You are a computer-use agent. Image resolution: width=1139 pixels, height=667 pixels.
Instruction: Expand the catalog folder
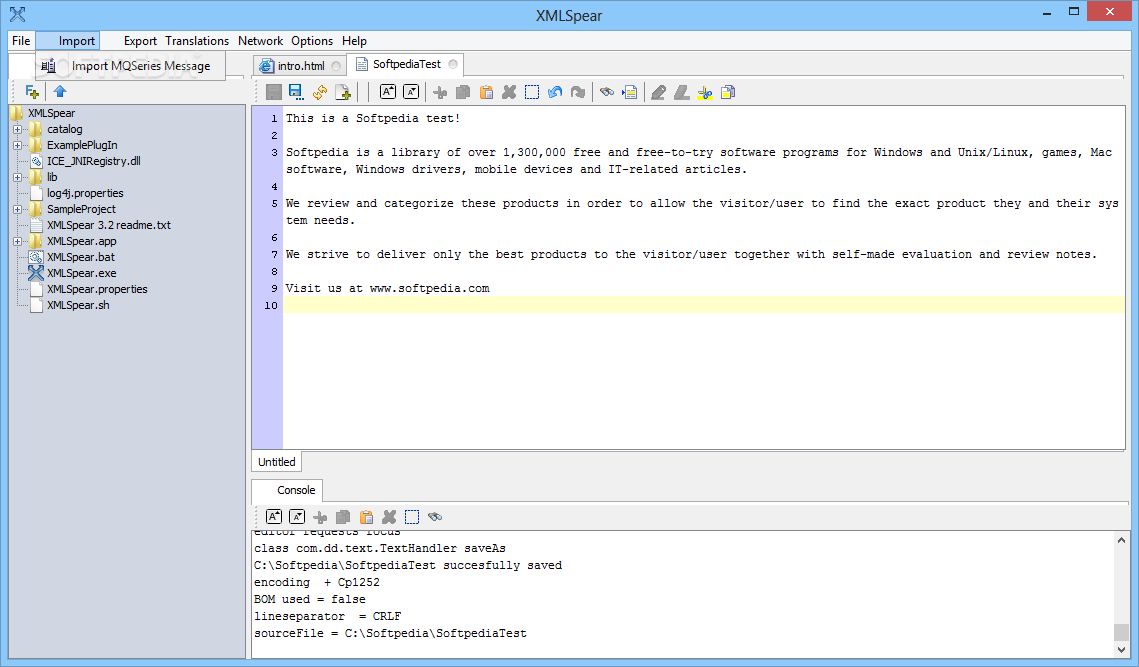click(17, 129)
